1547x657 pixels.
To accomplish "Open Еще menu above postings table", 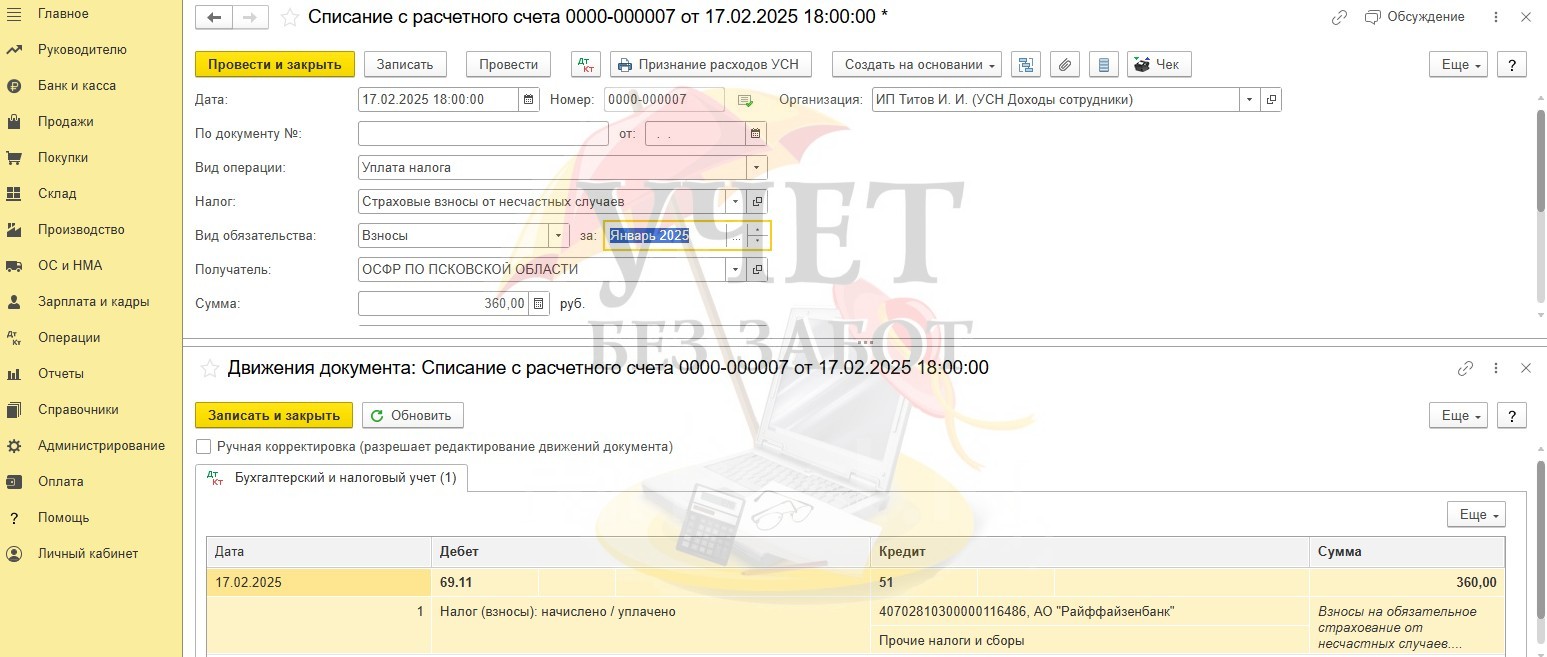I will click(x=1476, y=515).
